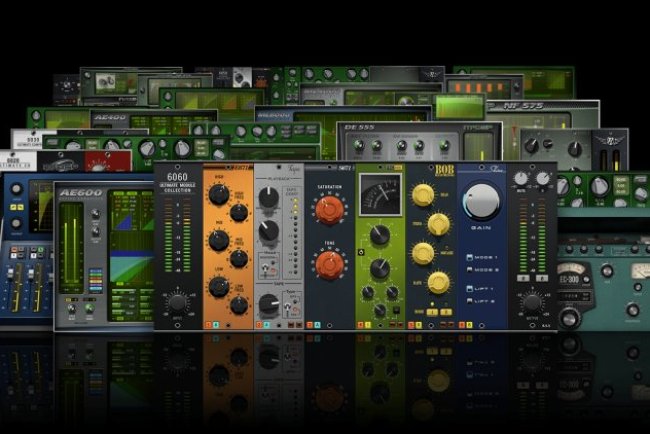Click the DE 555 title in the gray window
The height and width of the screenshot is (434, 650).
click(x=359, y=127)
